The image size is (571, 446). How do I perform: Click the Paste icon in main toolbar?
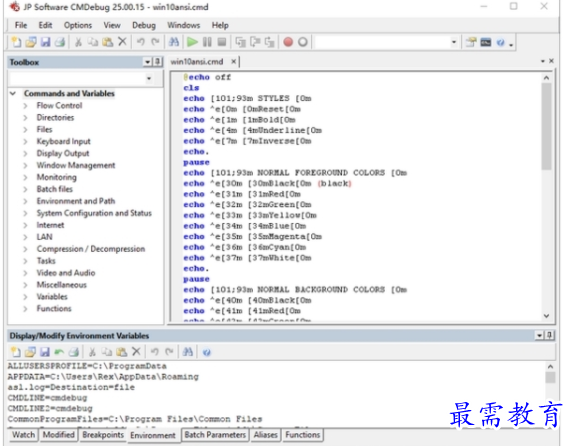point(107,42)
